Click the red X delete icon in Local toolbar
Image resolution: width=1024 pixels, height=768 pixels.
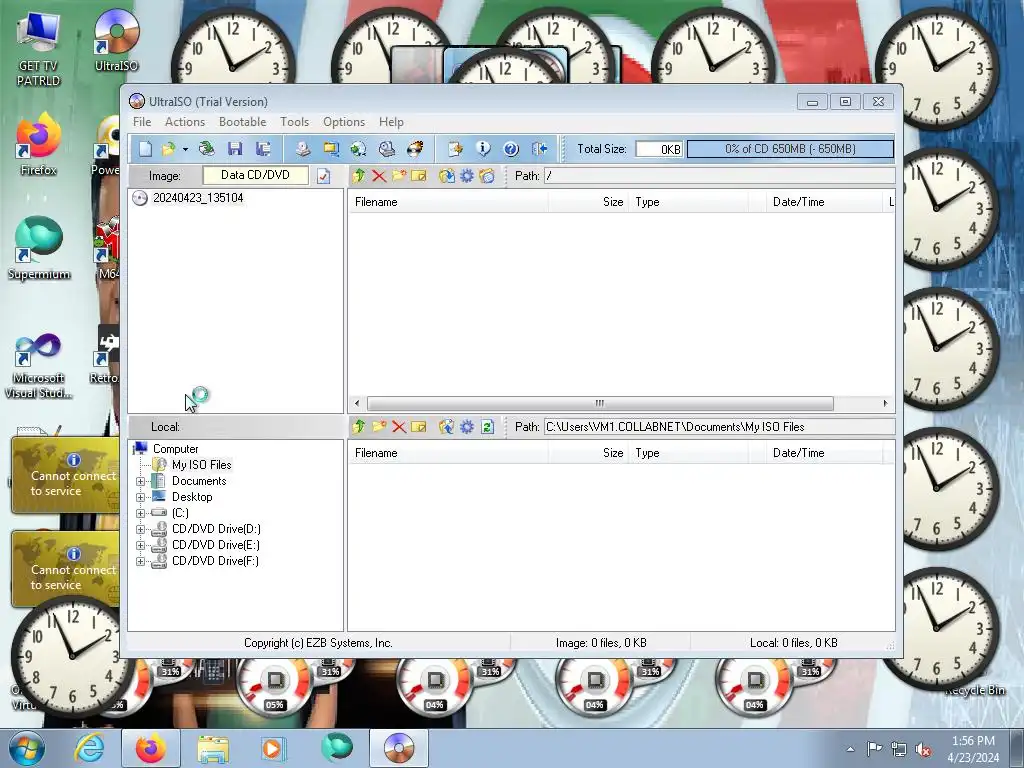point(399,427)
